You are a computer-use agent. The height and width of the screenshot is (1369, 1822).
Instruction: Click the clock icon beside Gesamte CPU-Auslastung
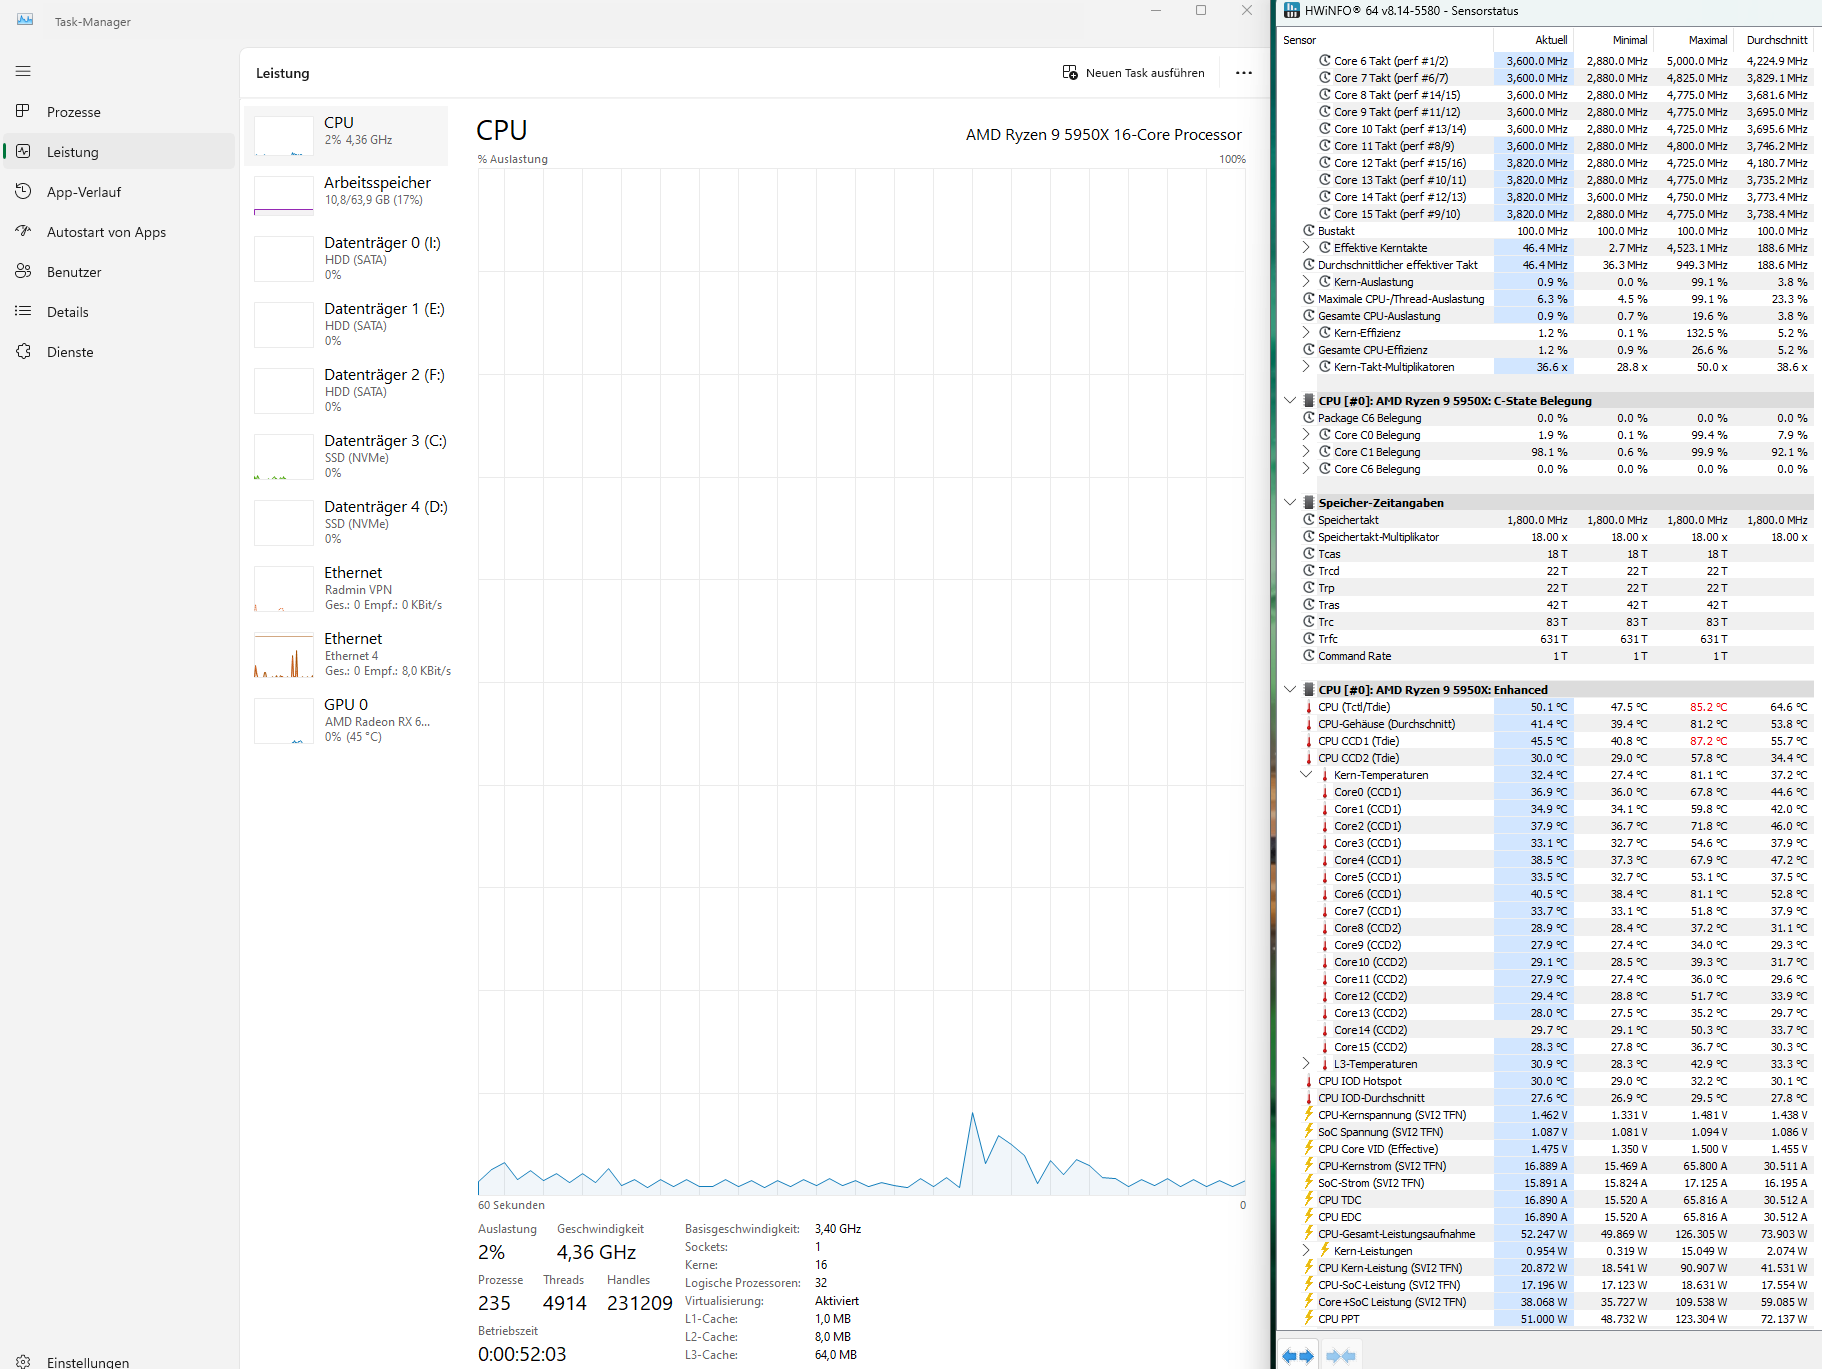pos(1308,316)
